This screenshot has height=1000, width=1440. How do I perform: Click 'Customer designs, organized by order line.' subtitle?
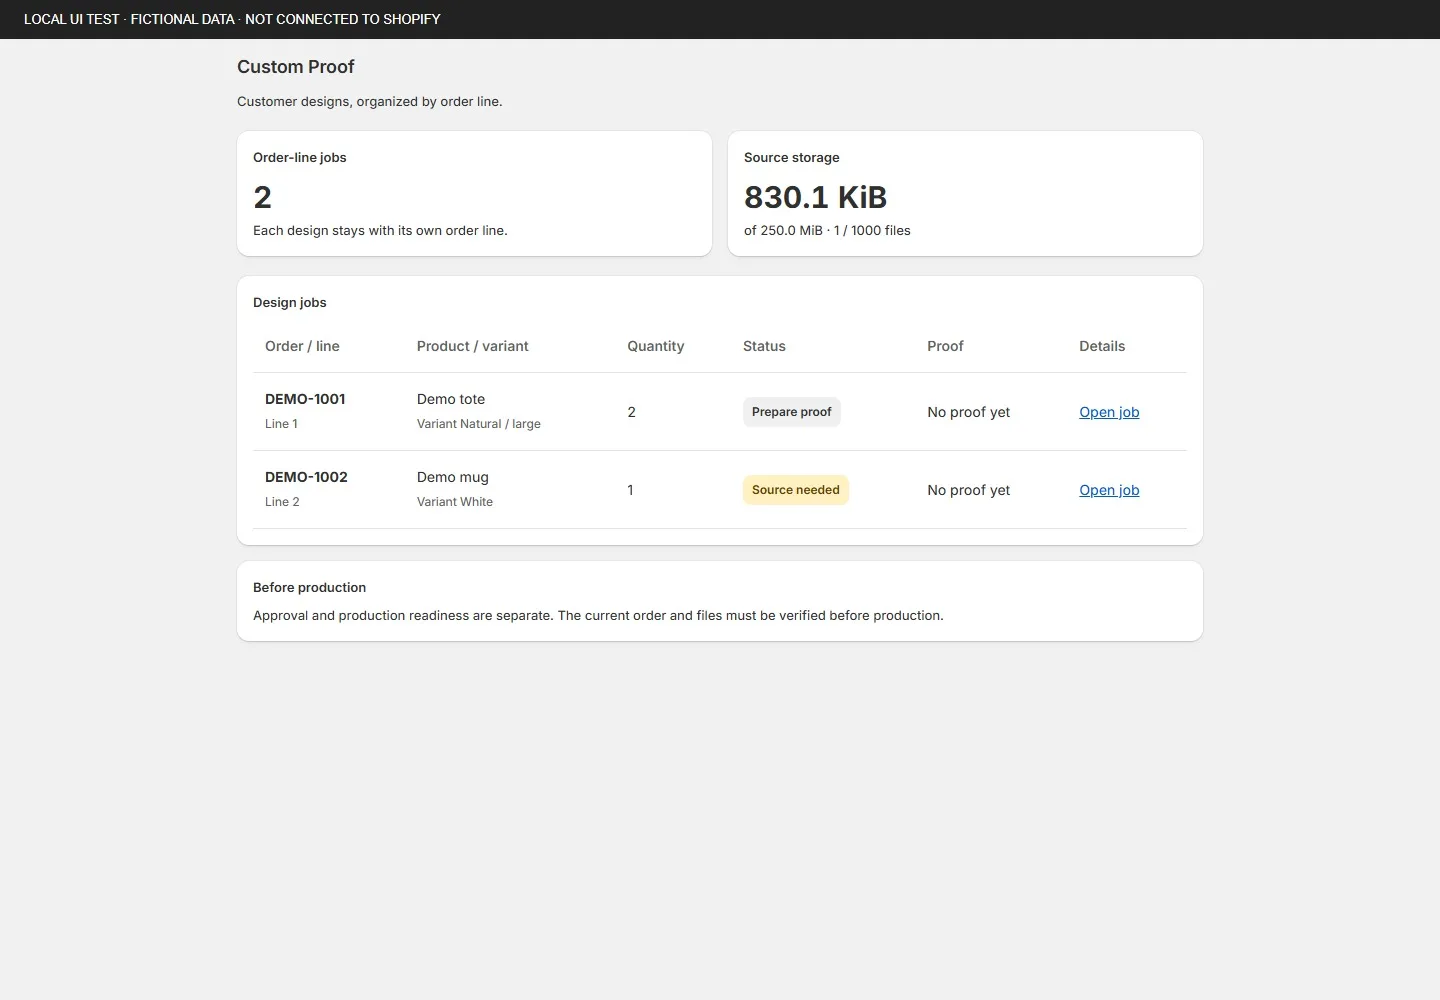(370, 101)
